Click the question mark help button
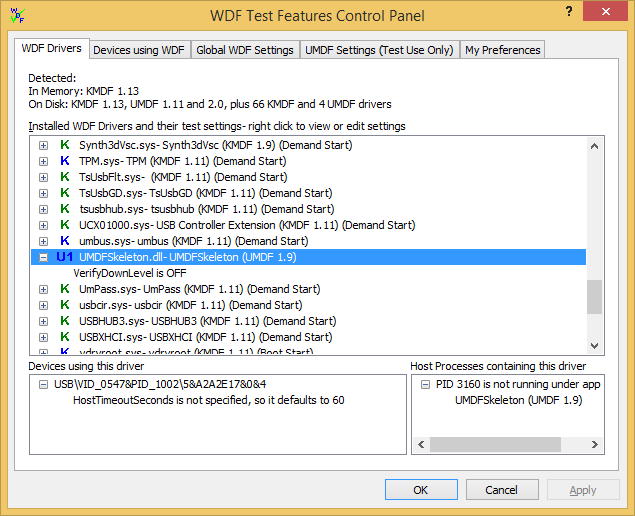 tap(569, 11)
